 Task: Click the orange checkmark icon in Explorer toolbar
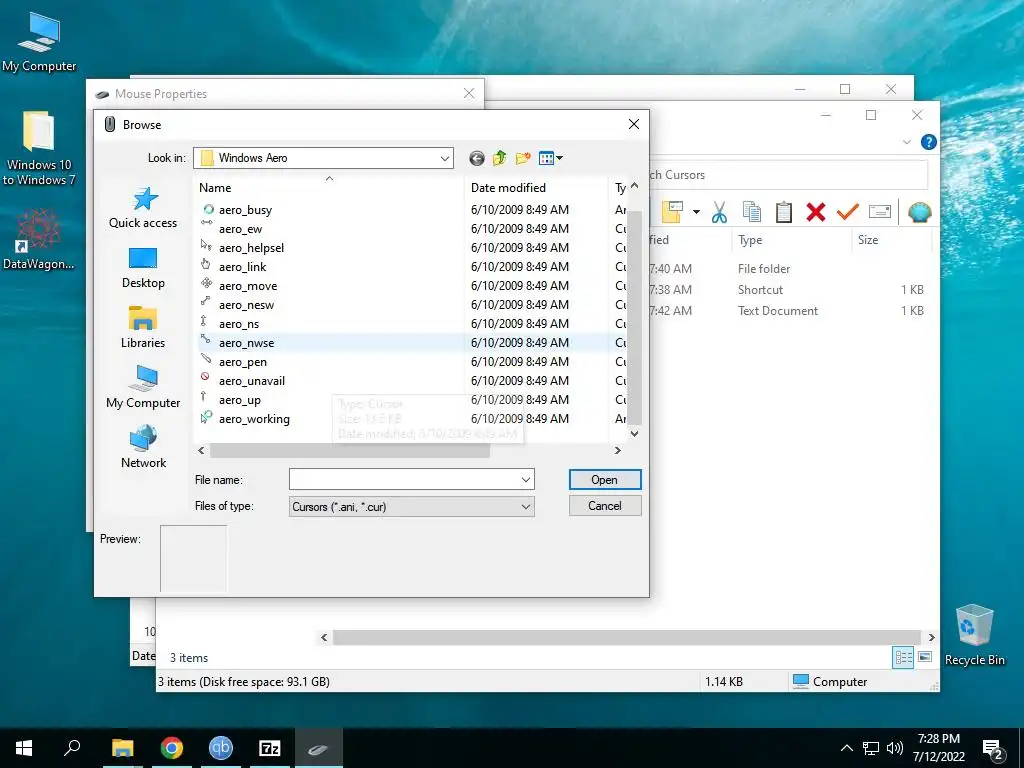[x=848, y=212]
